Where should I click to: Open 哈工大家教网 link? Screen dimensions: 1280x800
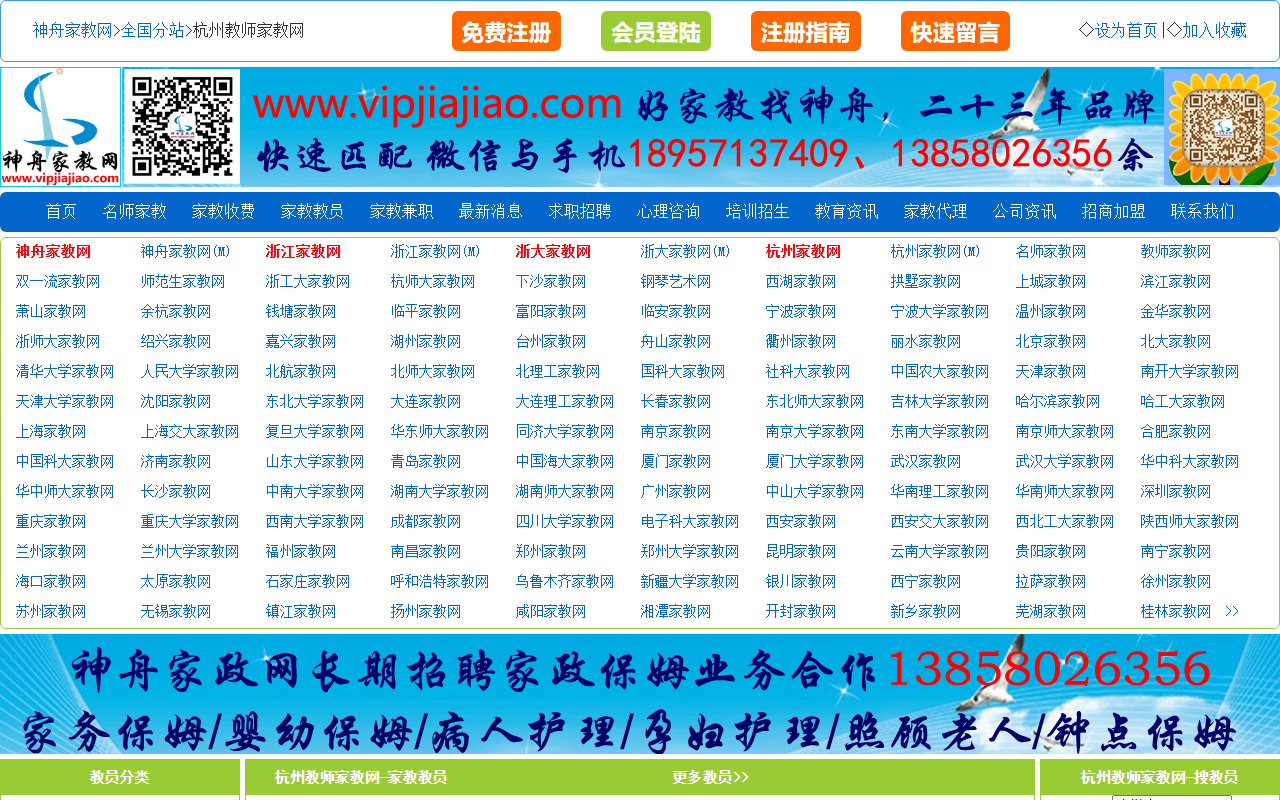(x=1183, y=401)
